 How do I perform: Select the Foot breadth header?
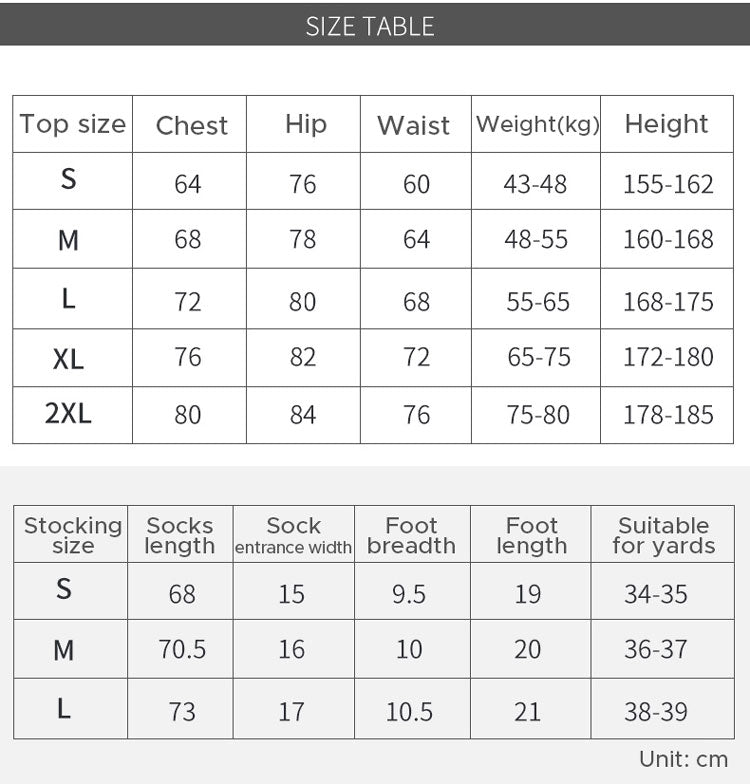(x=412, y=534)
